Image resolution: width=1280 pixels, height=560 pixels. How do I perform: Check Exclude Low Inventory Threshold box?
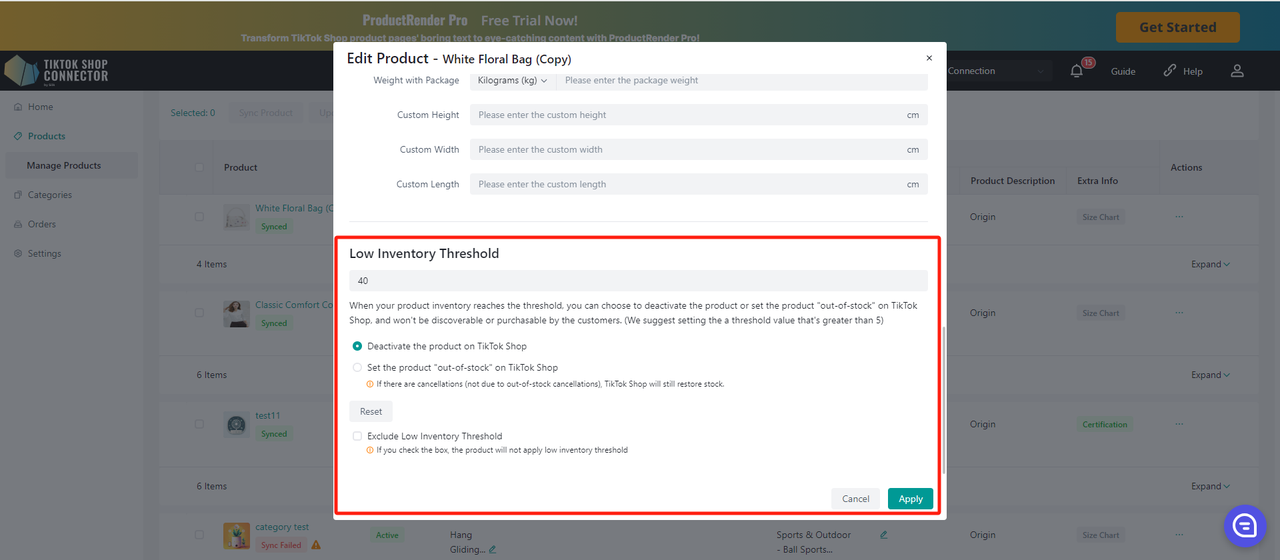tap(357, 436)
